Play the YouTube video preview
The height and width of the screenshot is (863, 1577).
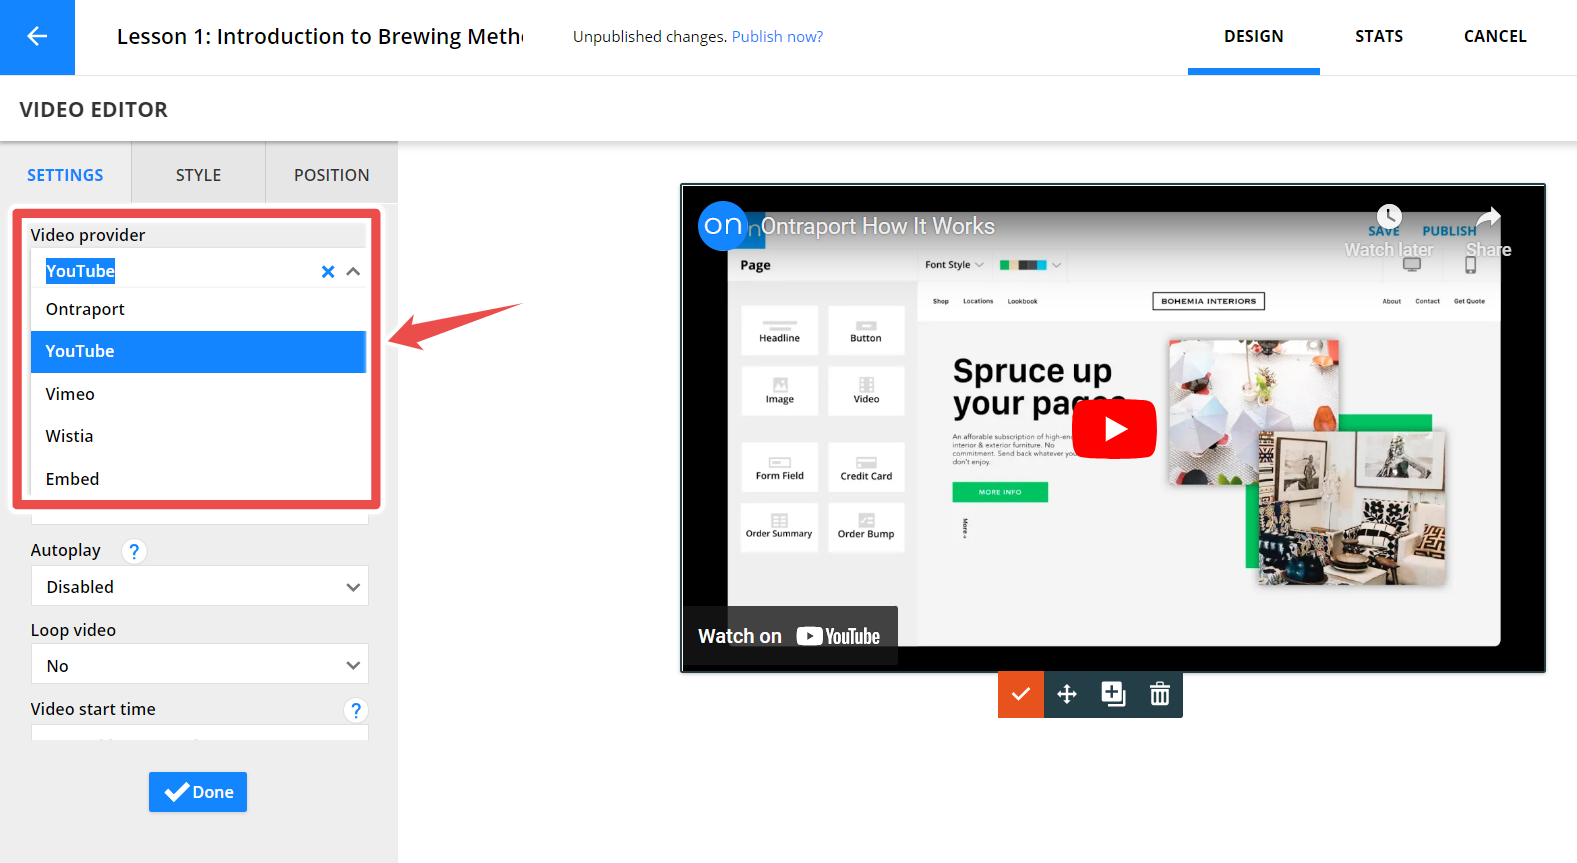(x=1114, y=429)
